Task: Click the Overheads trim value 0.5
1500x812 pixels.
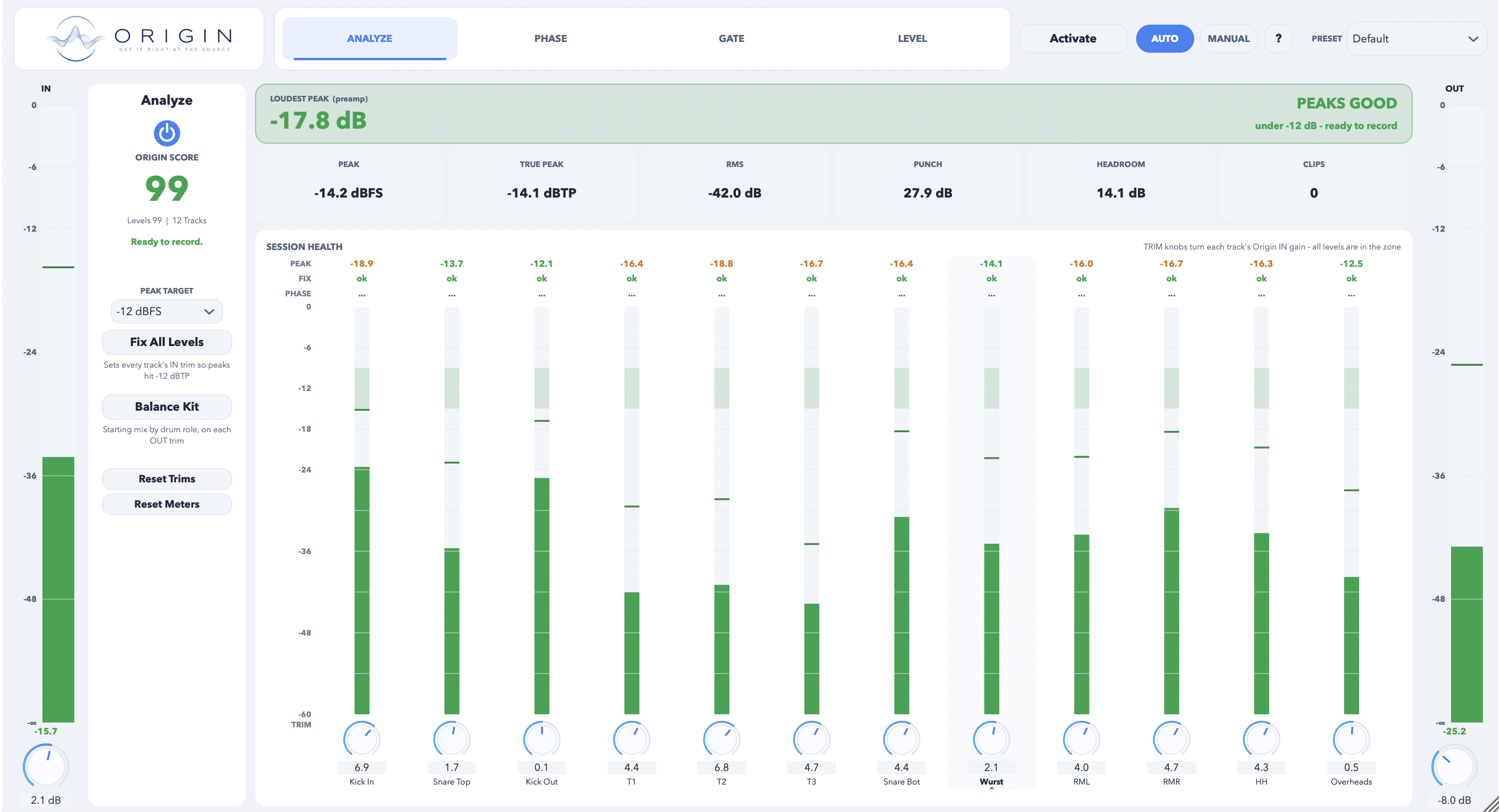Action: pos(1352,768)
